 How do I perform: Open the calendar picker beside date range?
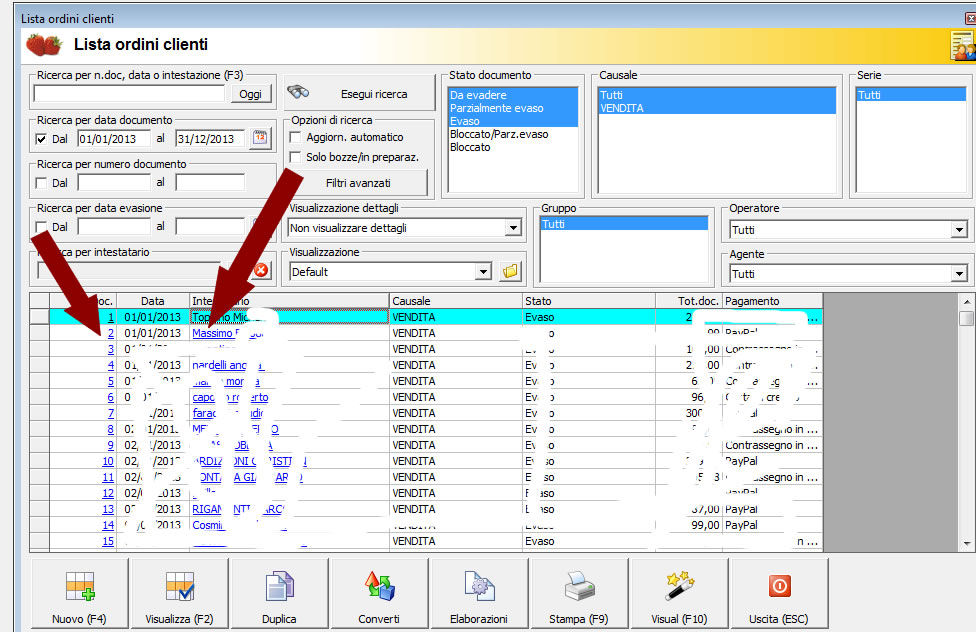[x=261, y=139]
